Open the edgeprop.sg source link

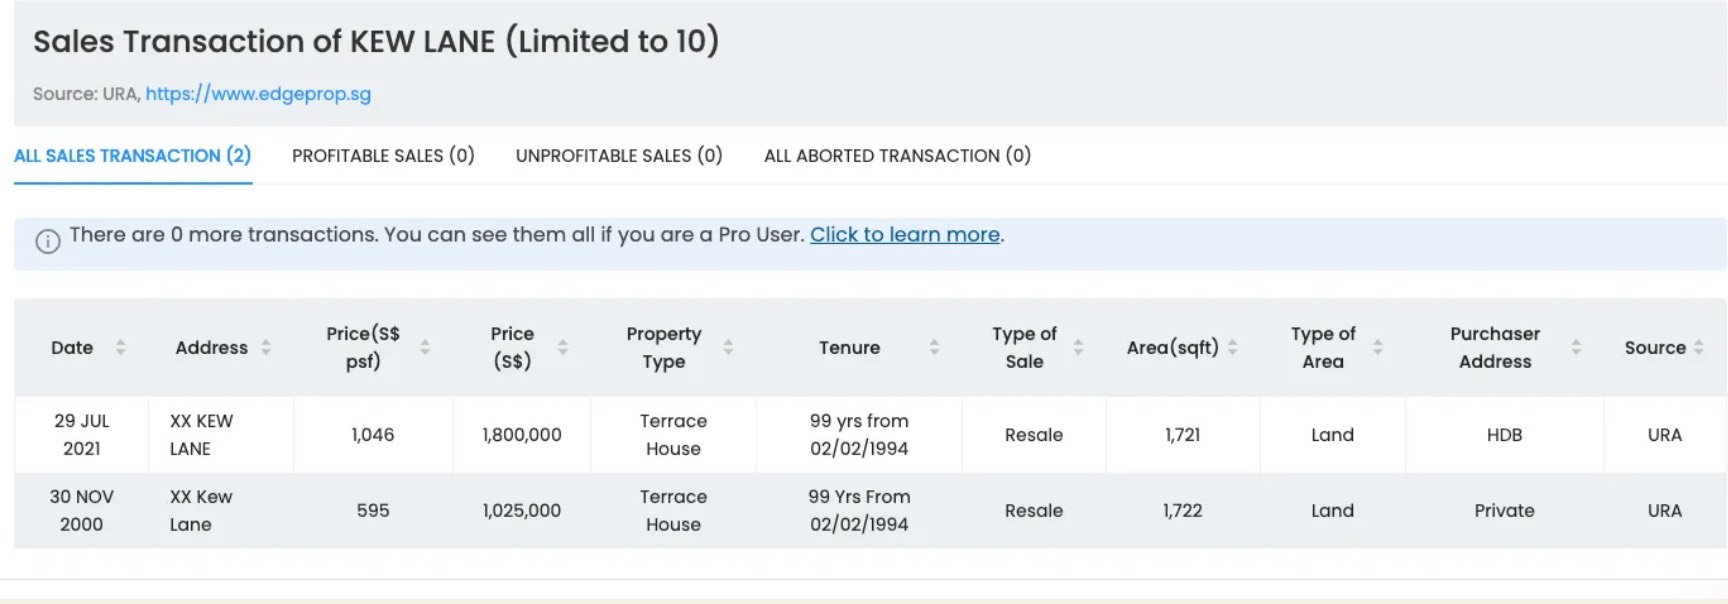click(x=258, y=94)
